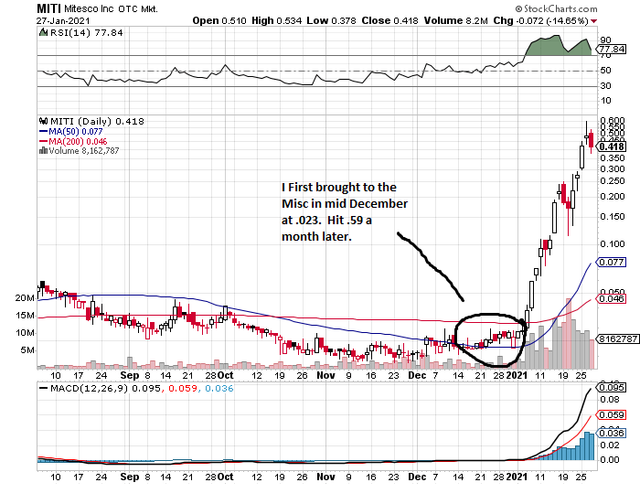Click the 30 level on the RSI axis

tap(606, 85)
